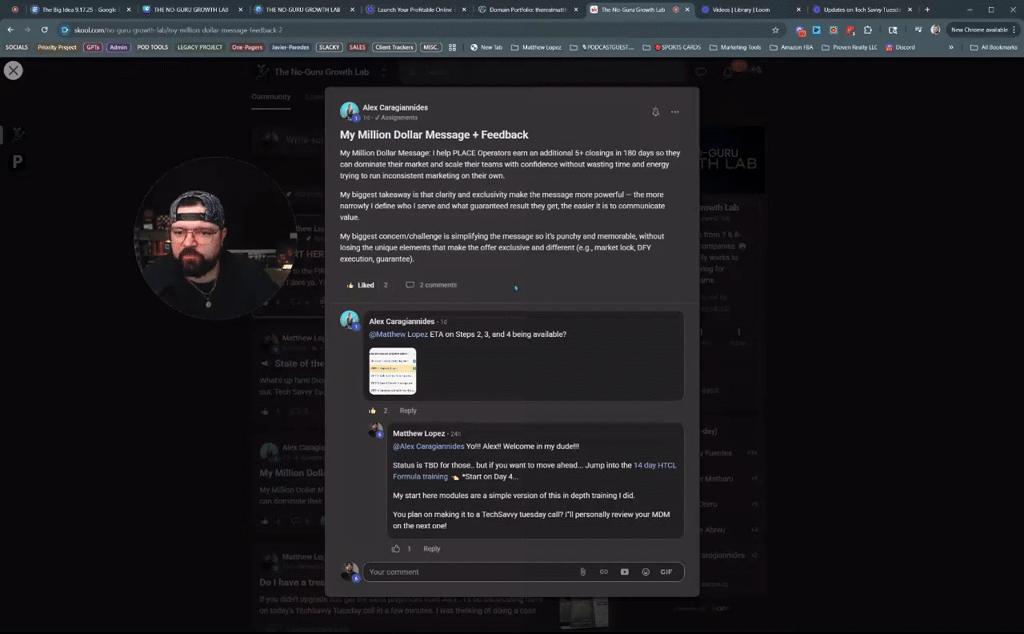Open the SALES bookmark

point(357,48)
